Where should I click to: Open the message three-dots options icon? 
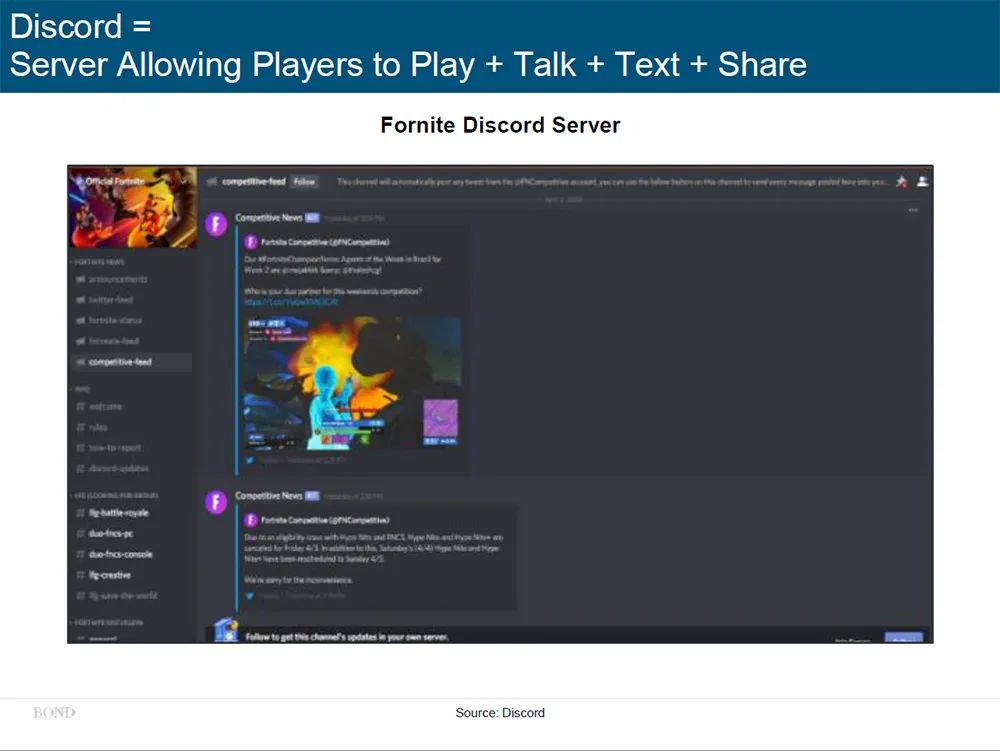913,210
